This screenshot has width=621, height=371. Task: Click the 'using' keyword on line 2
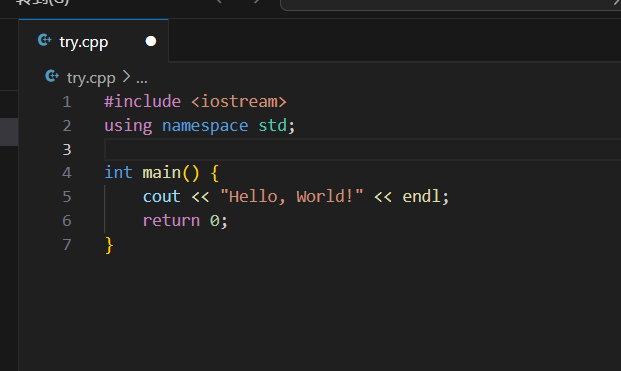[x=128, y=126]
